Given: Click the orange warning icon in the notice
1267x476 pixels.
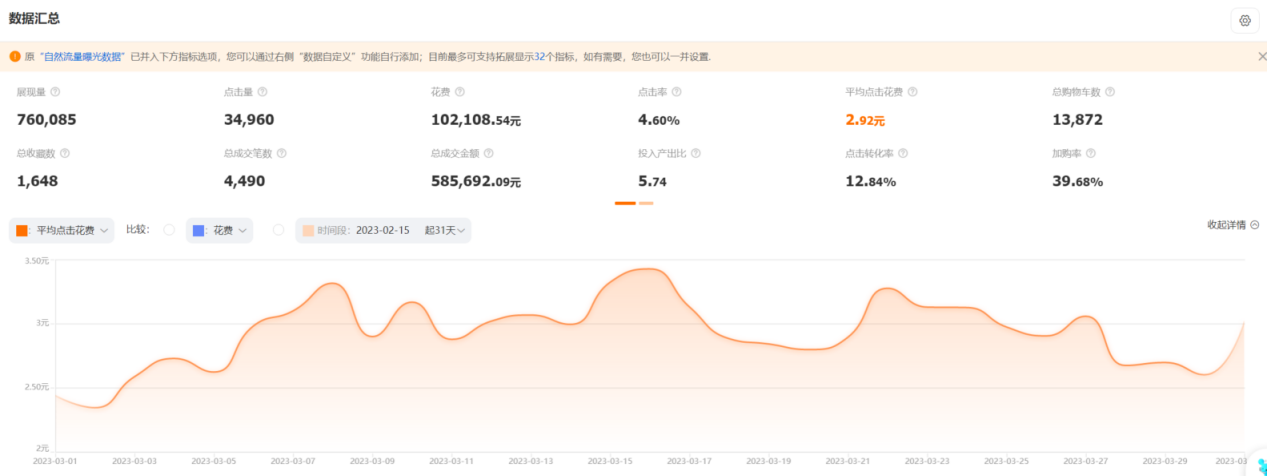Looking at the screenshot, I should coord(15,57).
